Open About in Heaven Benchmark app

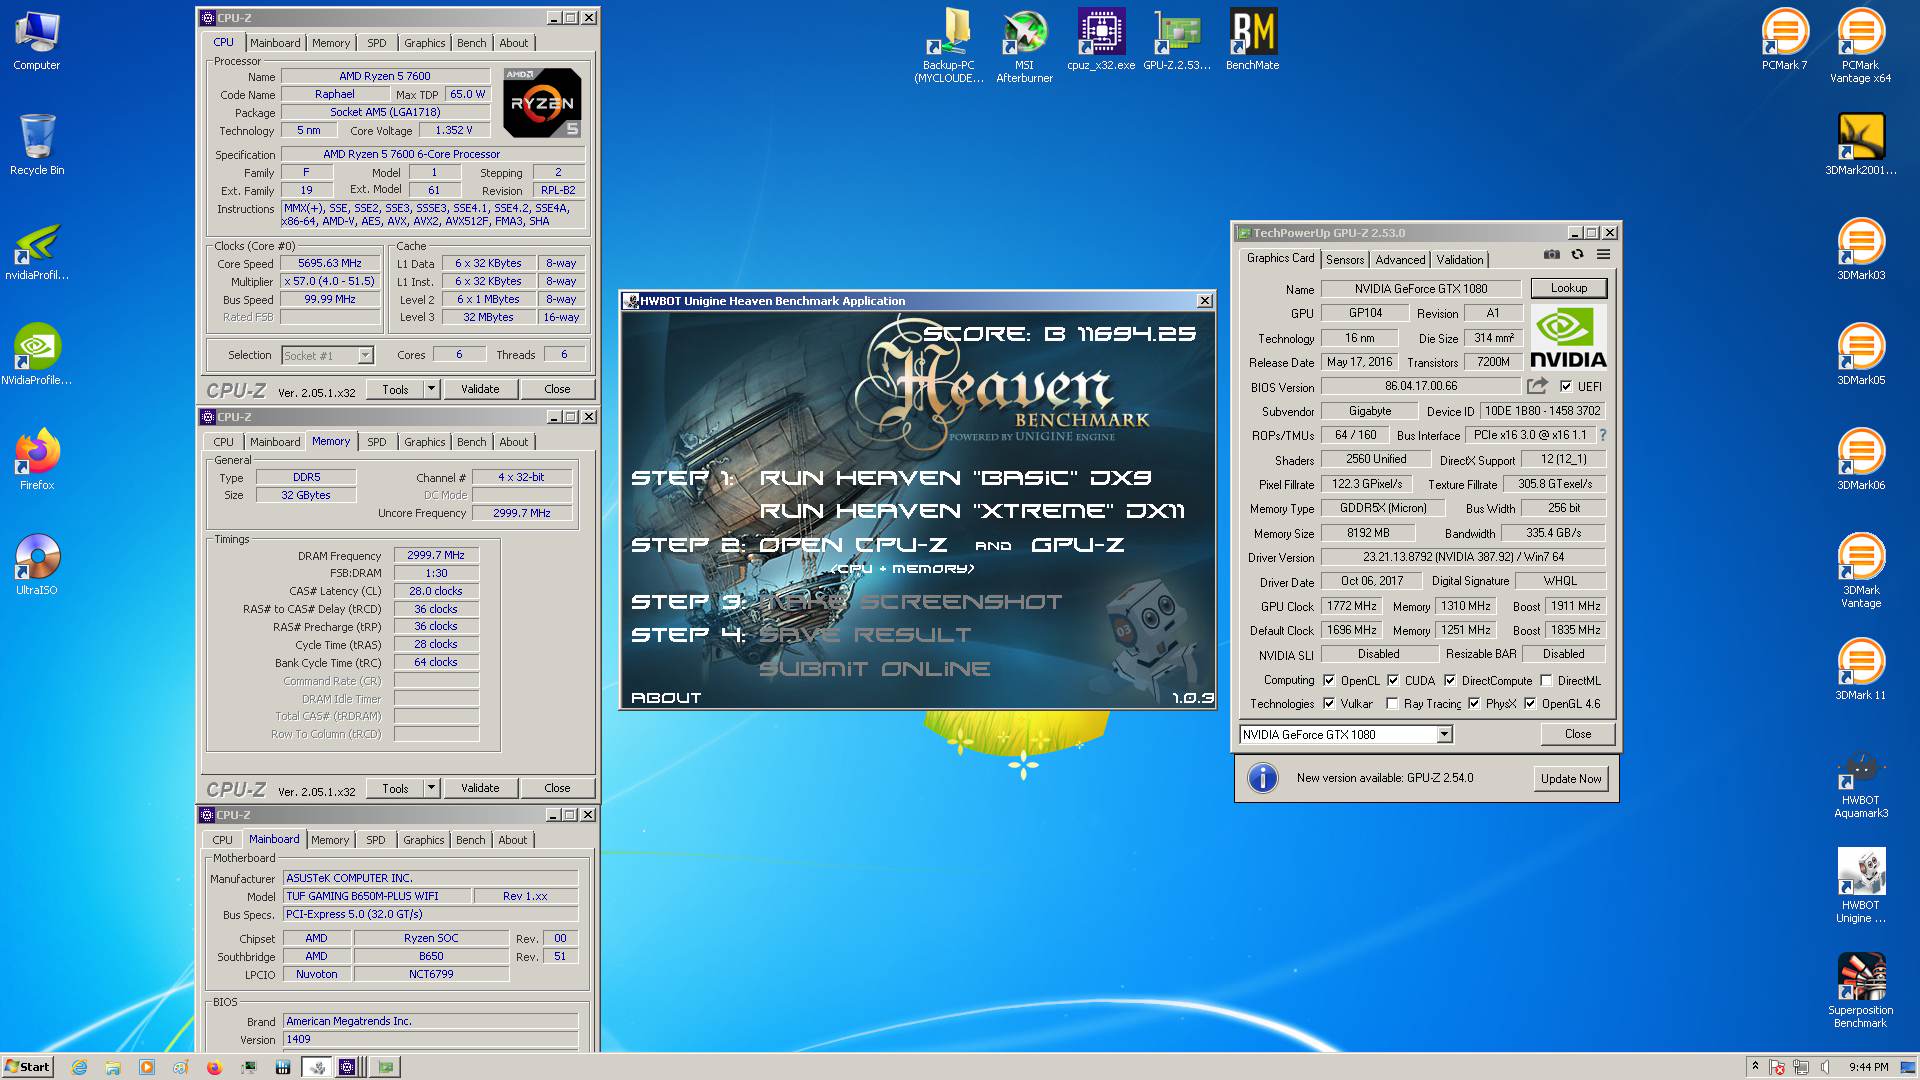pyautogui.click(x=666, y=698)
